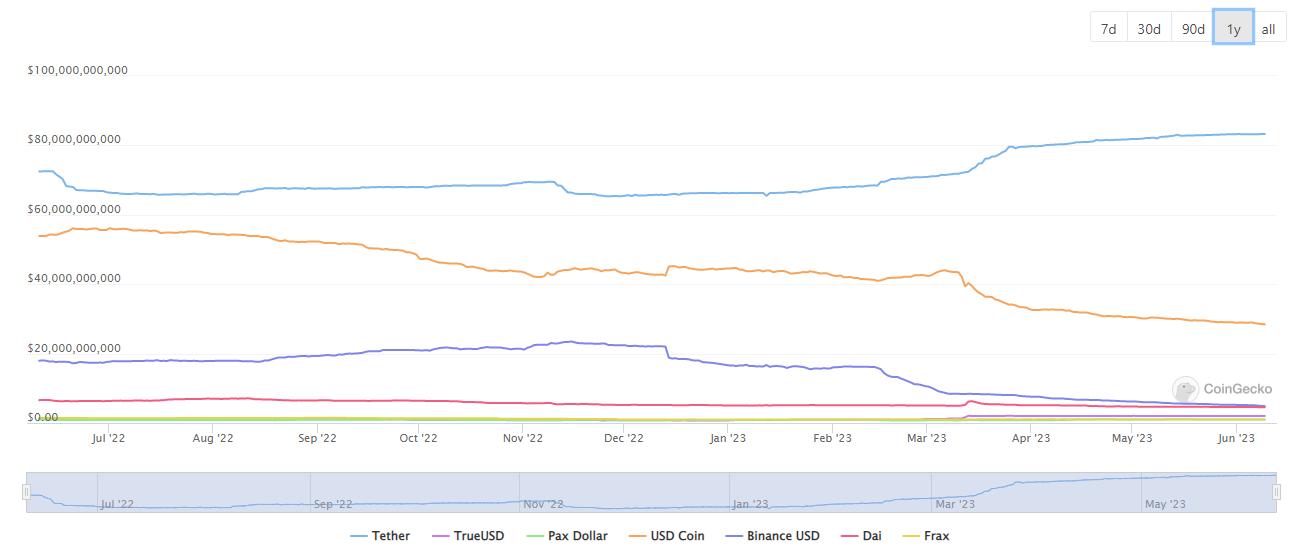Click the right navigator range handle
This screenshot has width=1289, height=551.
pos(1277,492)
